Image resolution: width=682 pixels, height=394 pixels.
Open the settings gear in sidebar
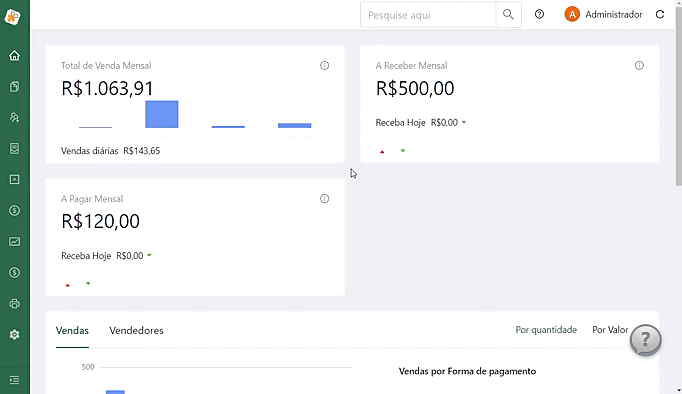tap(14, 334)
